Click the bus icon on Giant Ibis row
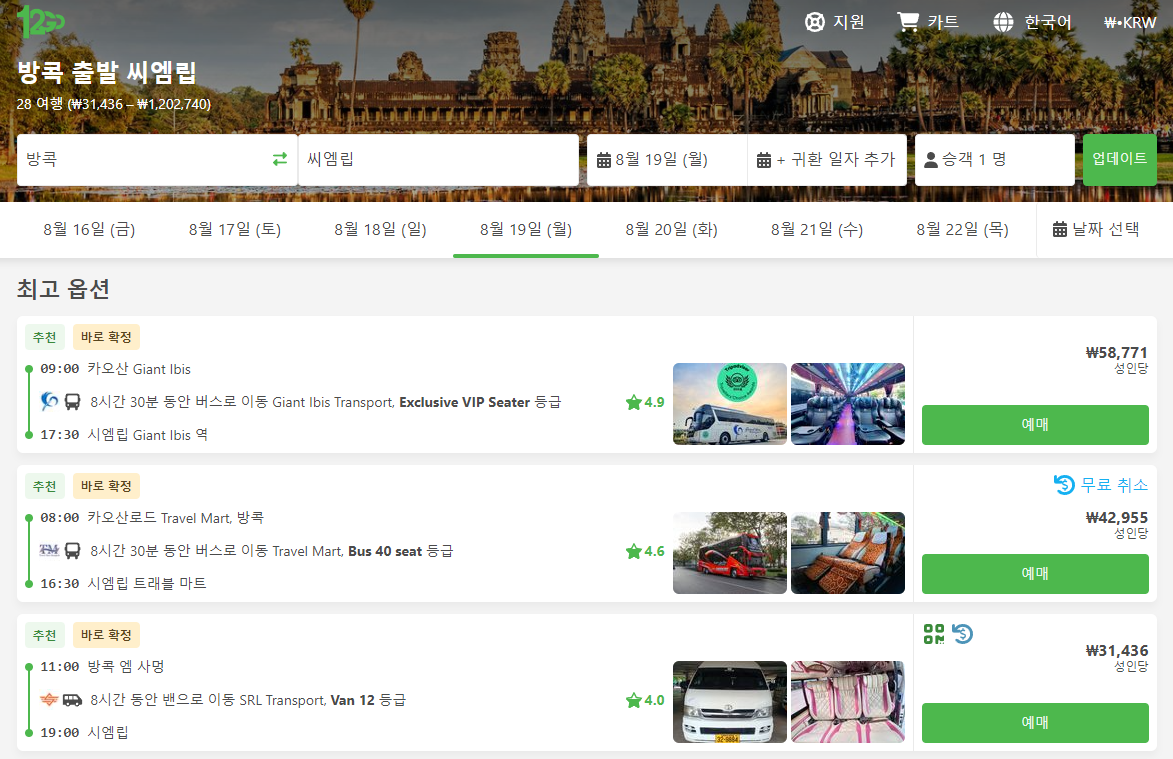The image size is (1173, 759). 72,402
